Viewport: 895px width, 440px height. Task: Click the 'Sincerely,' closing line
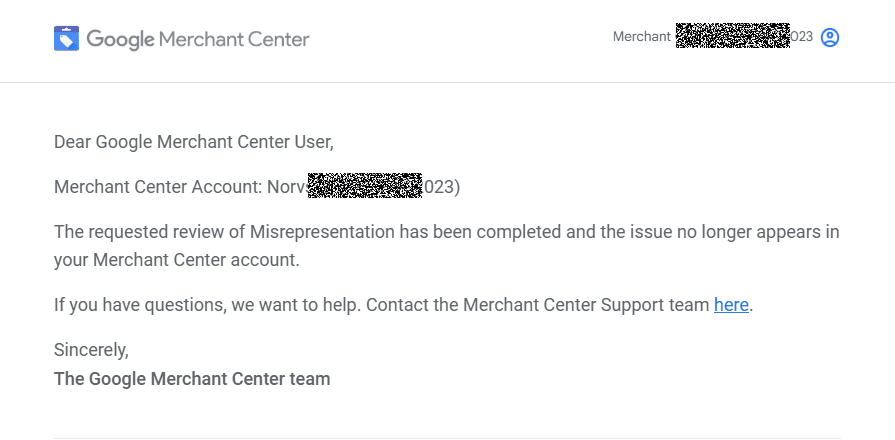pyautogui.click(x=91, y=350)
